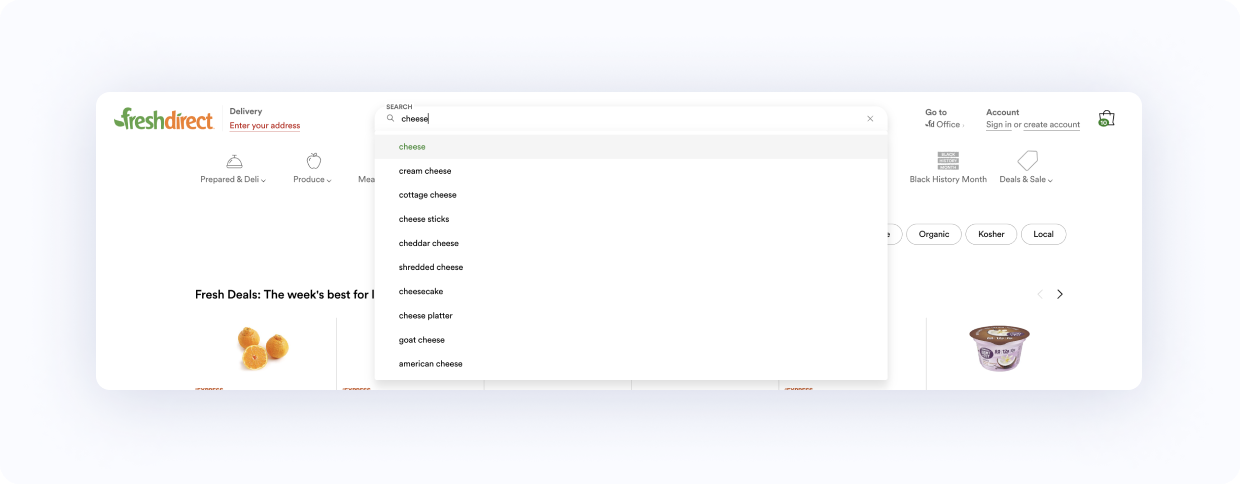The height and width of the screenshot is (484, 1240).
Task: Click the Deals & Sale tag icon
Action: (x=1027, y=161)
